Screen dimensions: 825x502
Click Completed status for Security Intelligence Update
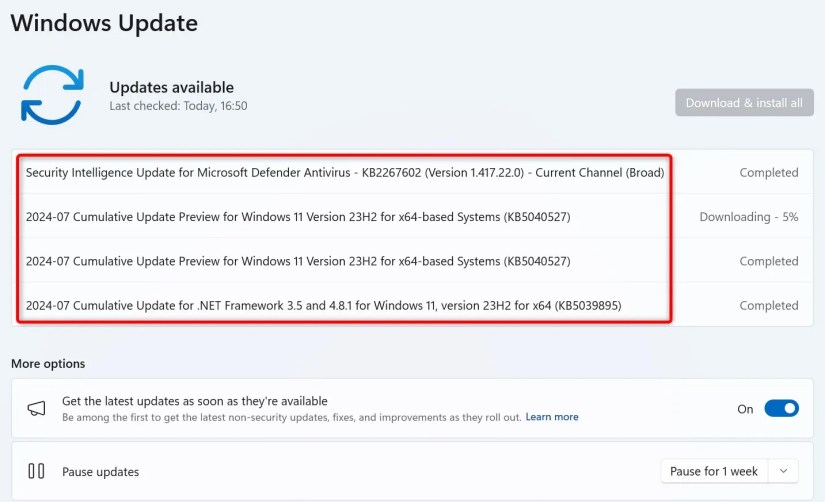click(768, 173)
